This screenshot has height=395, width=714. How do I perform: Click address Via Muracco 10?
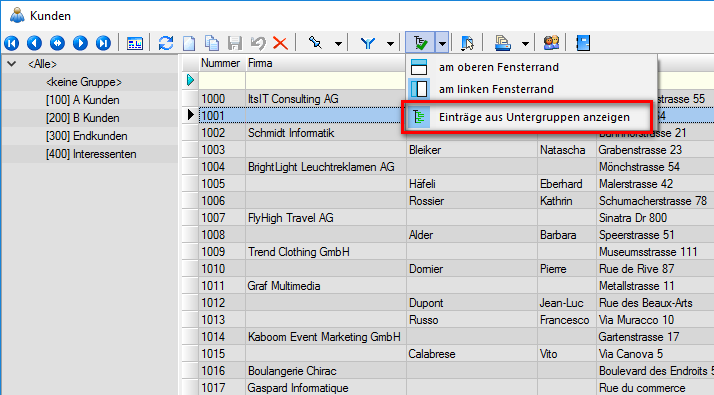636,320
